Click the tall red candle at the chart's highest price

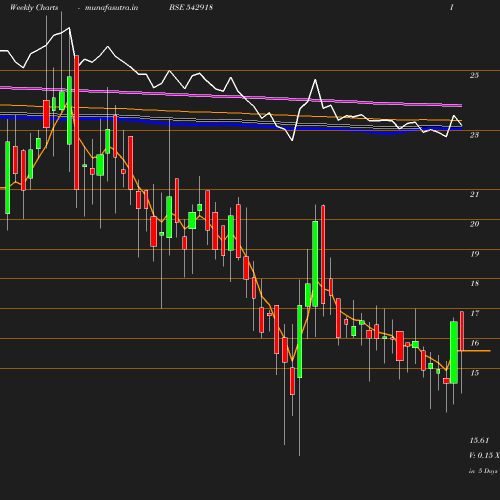coord(77,123)
